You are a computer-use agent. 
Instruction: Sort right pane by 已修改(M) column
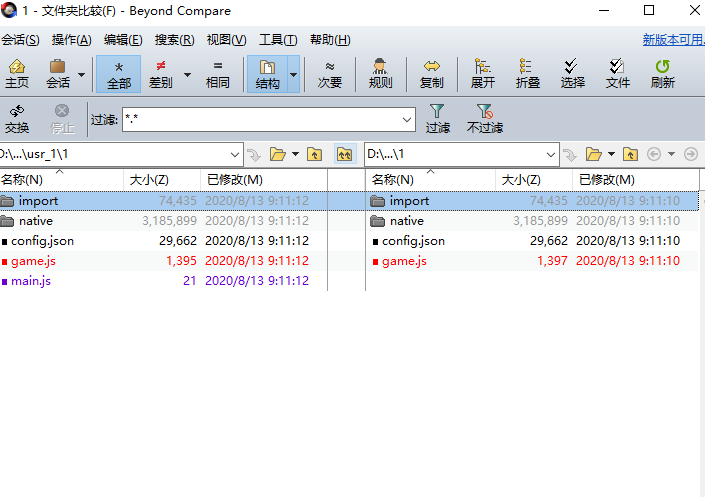pos(636,180)
